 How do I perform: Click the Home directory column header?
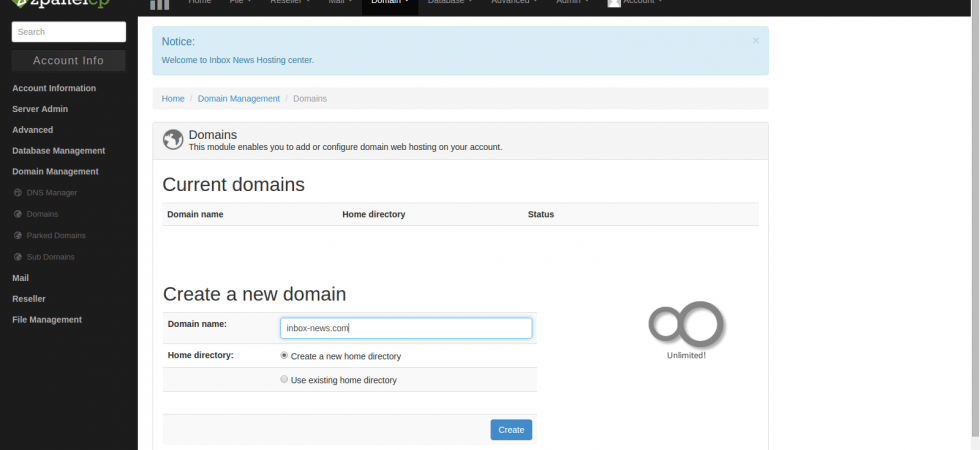tap(374, 214)
